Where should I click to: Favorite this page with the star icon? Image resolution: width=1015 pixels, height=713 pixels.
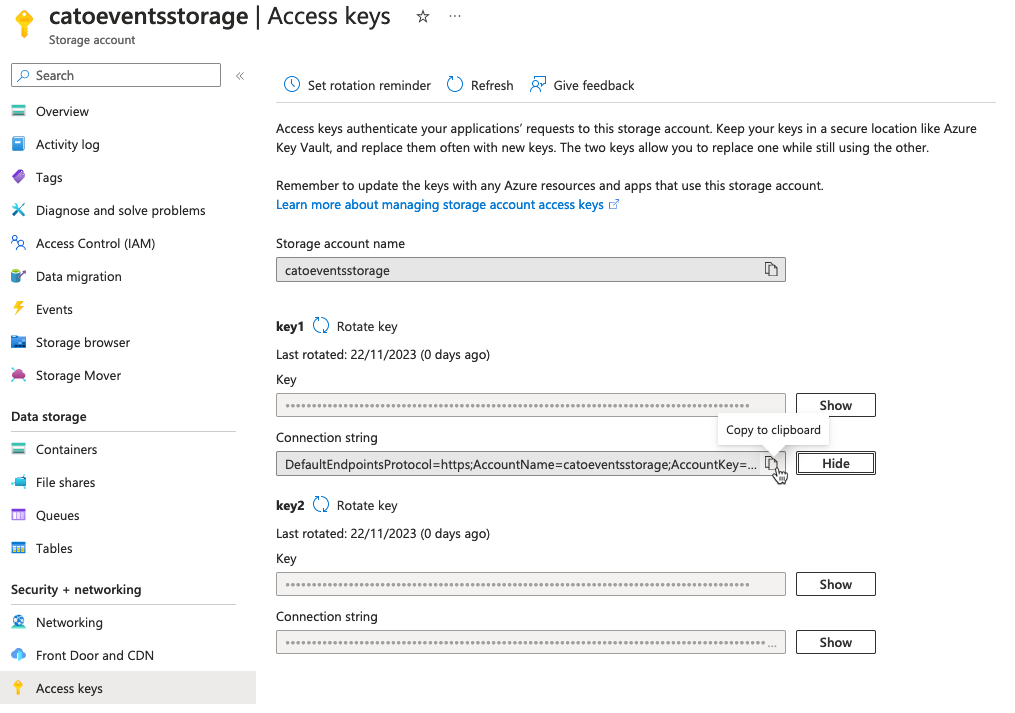click(423, 17)
